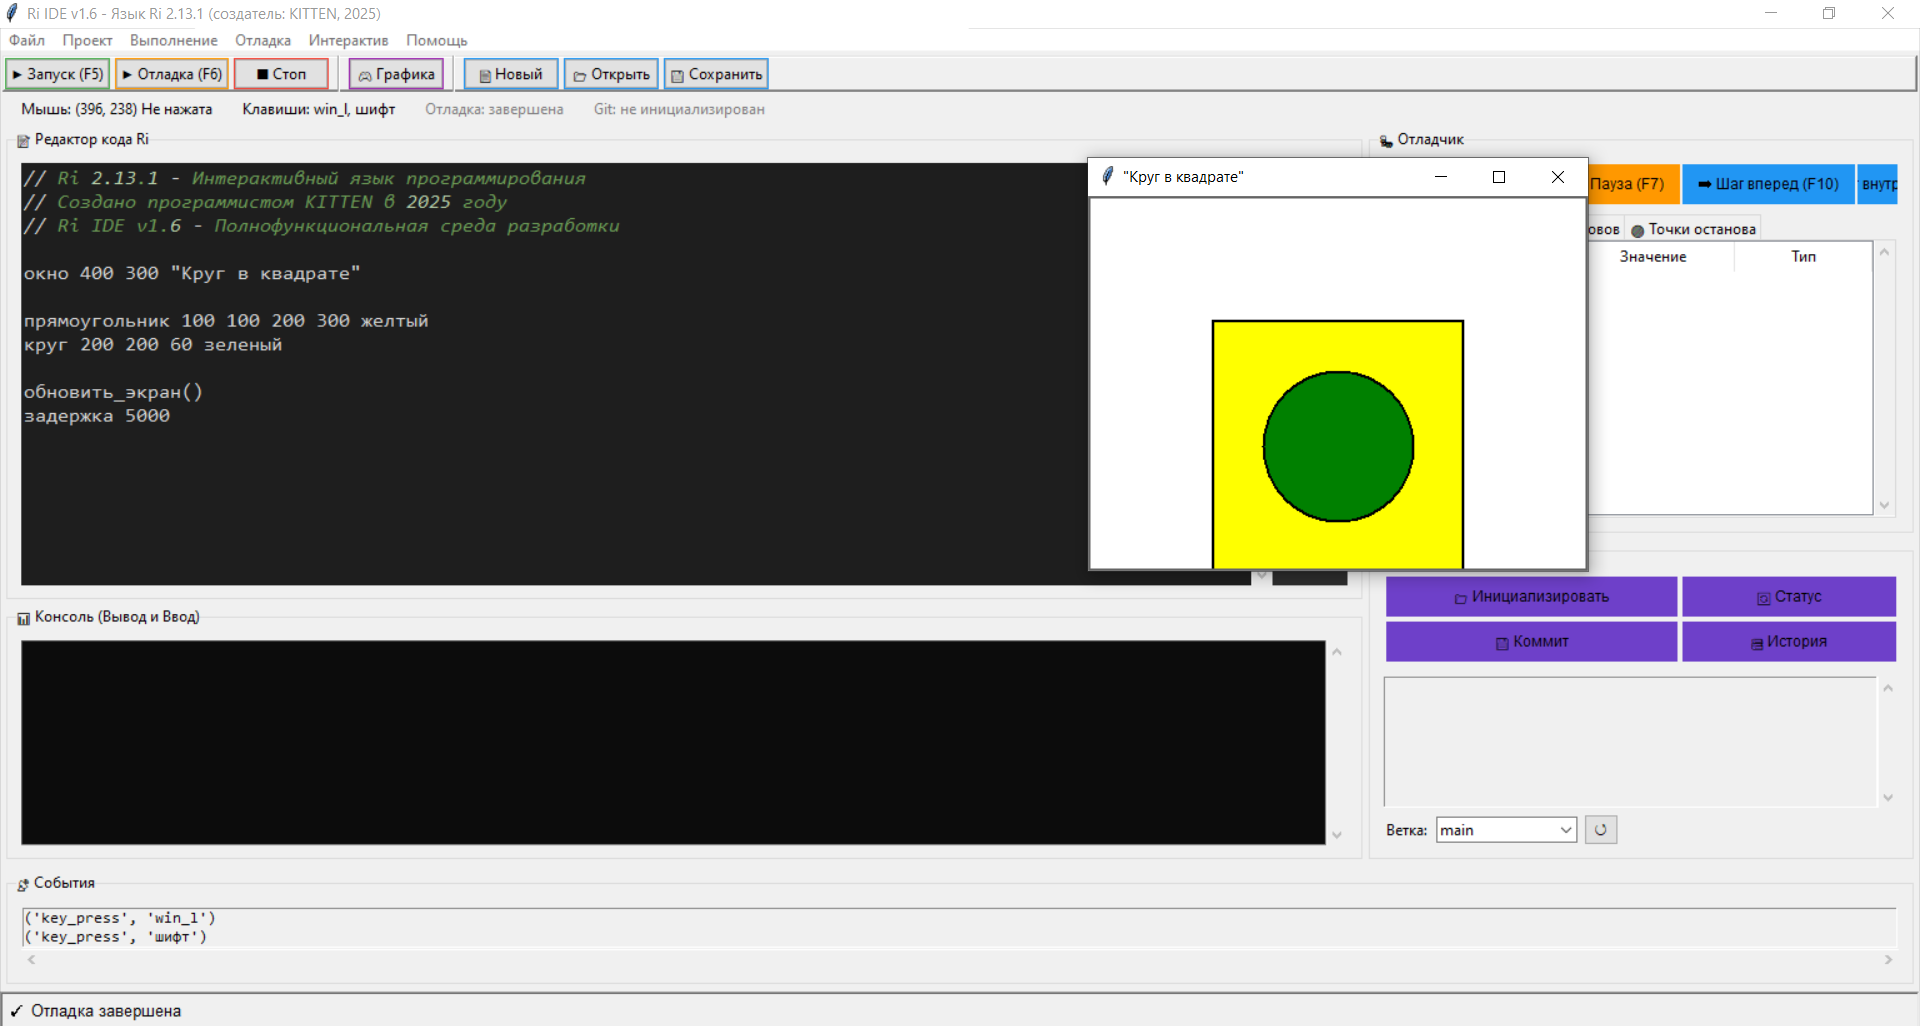The image size is (1920, 1026).
Task: Expand the Ветка branch combo box
Action: pyautogui.click(x=1506, y=830)
